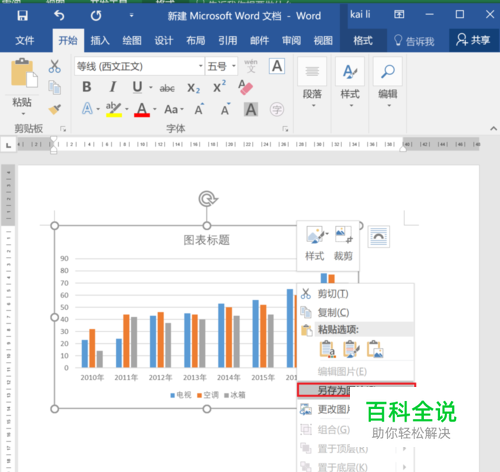Click the 粘贴 clipboard paste icon
This screenshot has width=500, height=472.
(x=23, y=73)
